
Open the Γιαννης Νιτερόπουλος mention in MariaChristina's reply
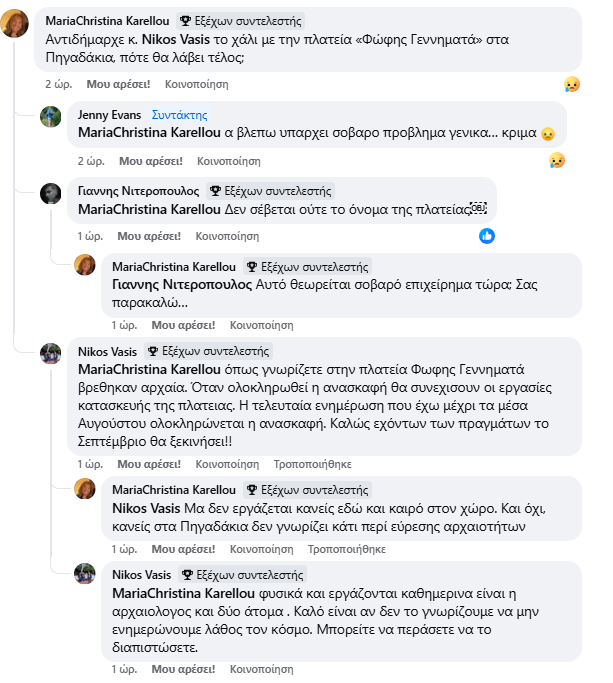(180, 285)
